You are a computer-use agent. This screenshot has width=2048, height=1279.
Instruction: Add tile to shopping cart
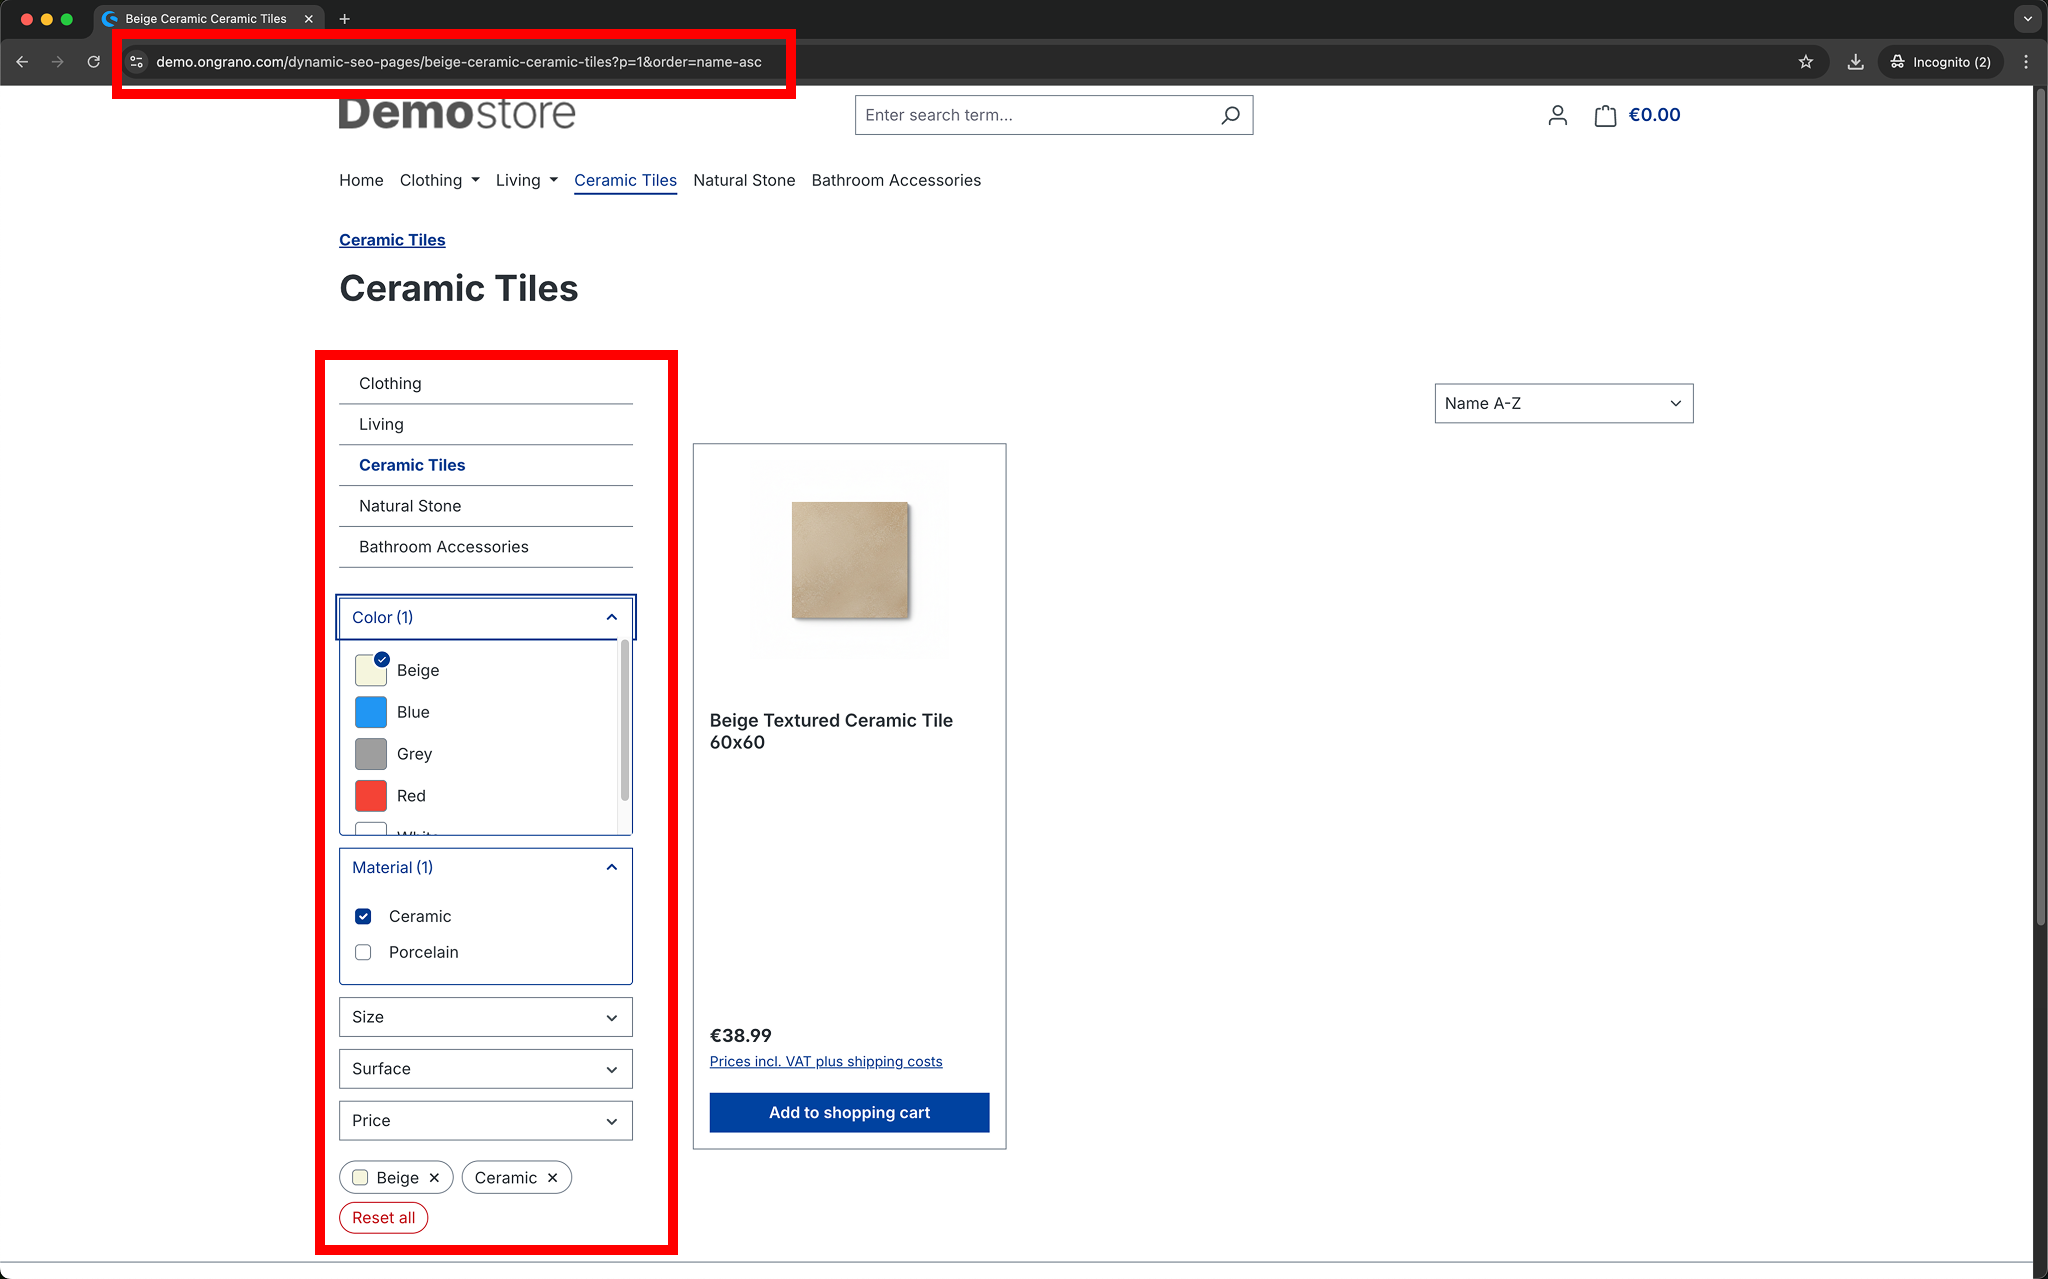(849, 1113)
